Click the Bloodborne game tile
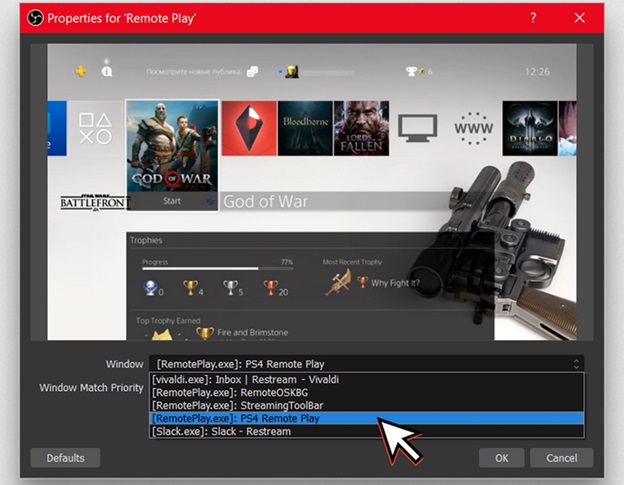The height and width of the screenshot is (485, 624). [305, 128]
